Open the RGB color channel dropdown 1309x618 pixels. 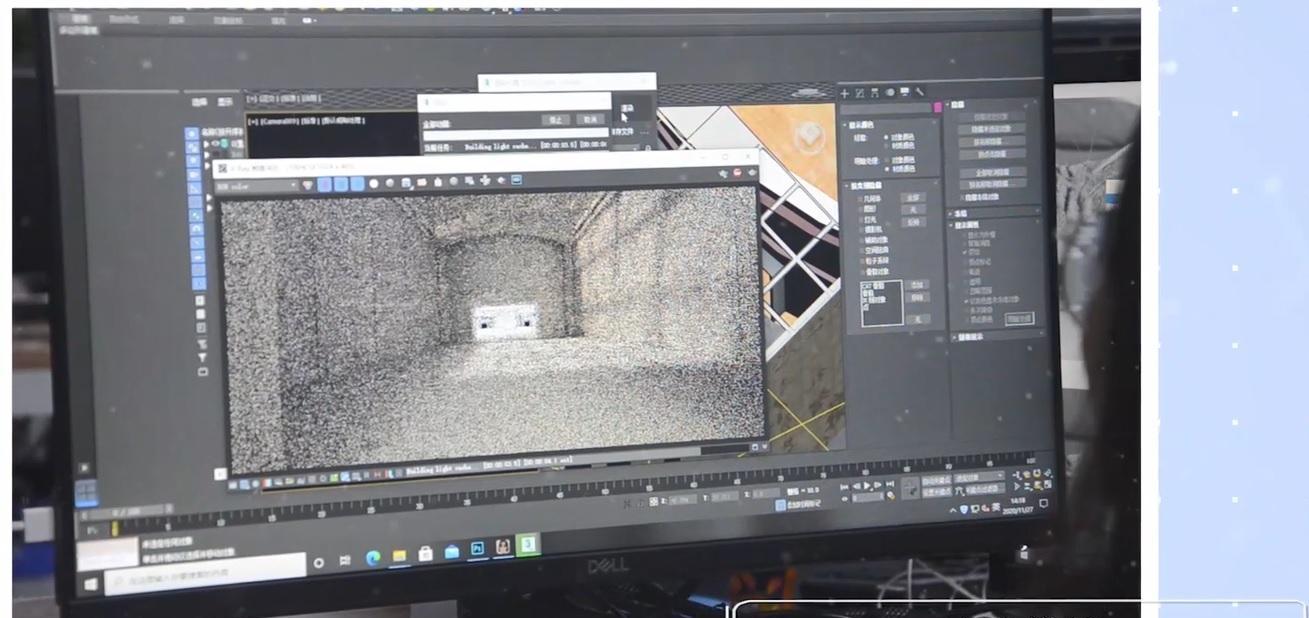click(x=257, y=185)
